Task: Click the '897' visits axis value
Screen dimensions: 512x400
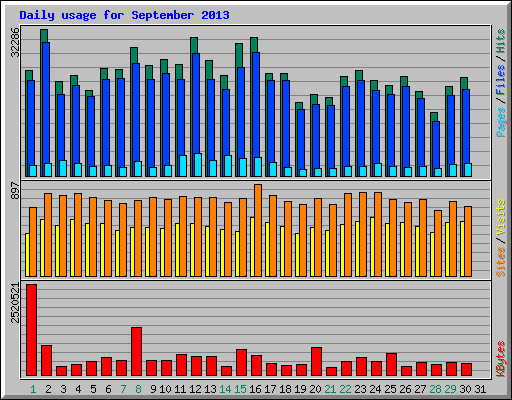Action: point(15,191)
